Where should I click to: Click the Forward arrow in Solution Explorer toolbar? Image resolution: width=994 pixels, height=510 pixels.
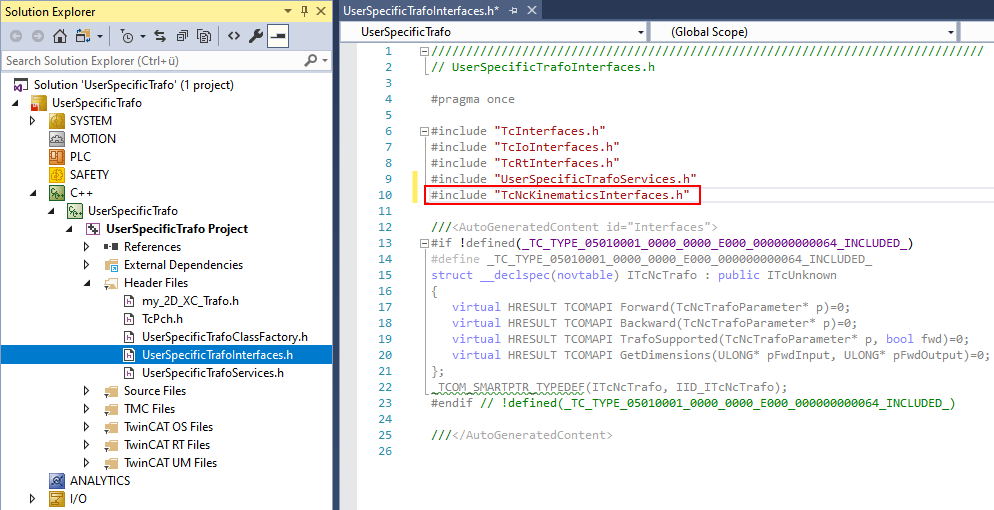pyautogui.click(x=37, y=36)
